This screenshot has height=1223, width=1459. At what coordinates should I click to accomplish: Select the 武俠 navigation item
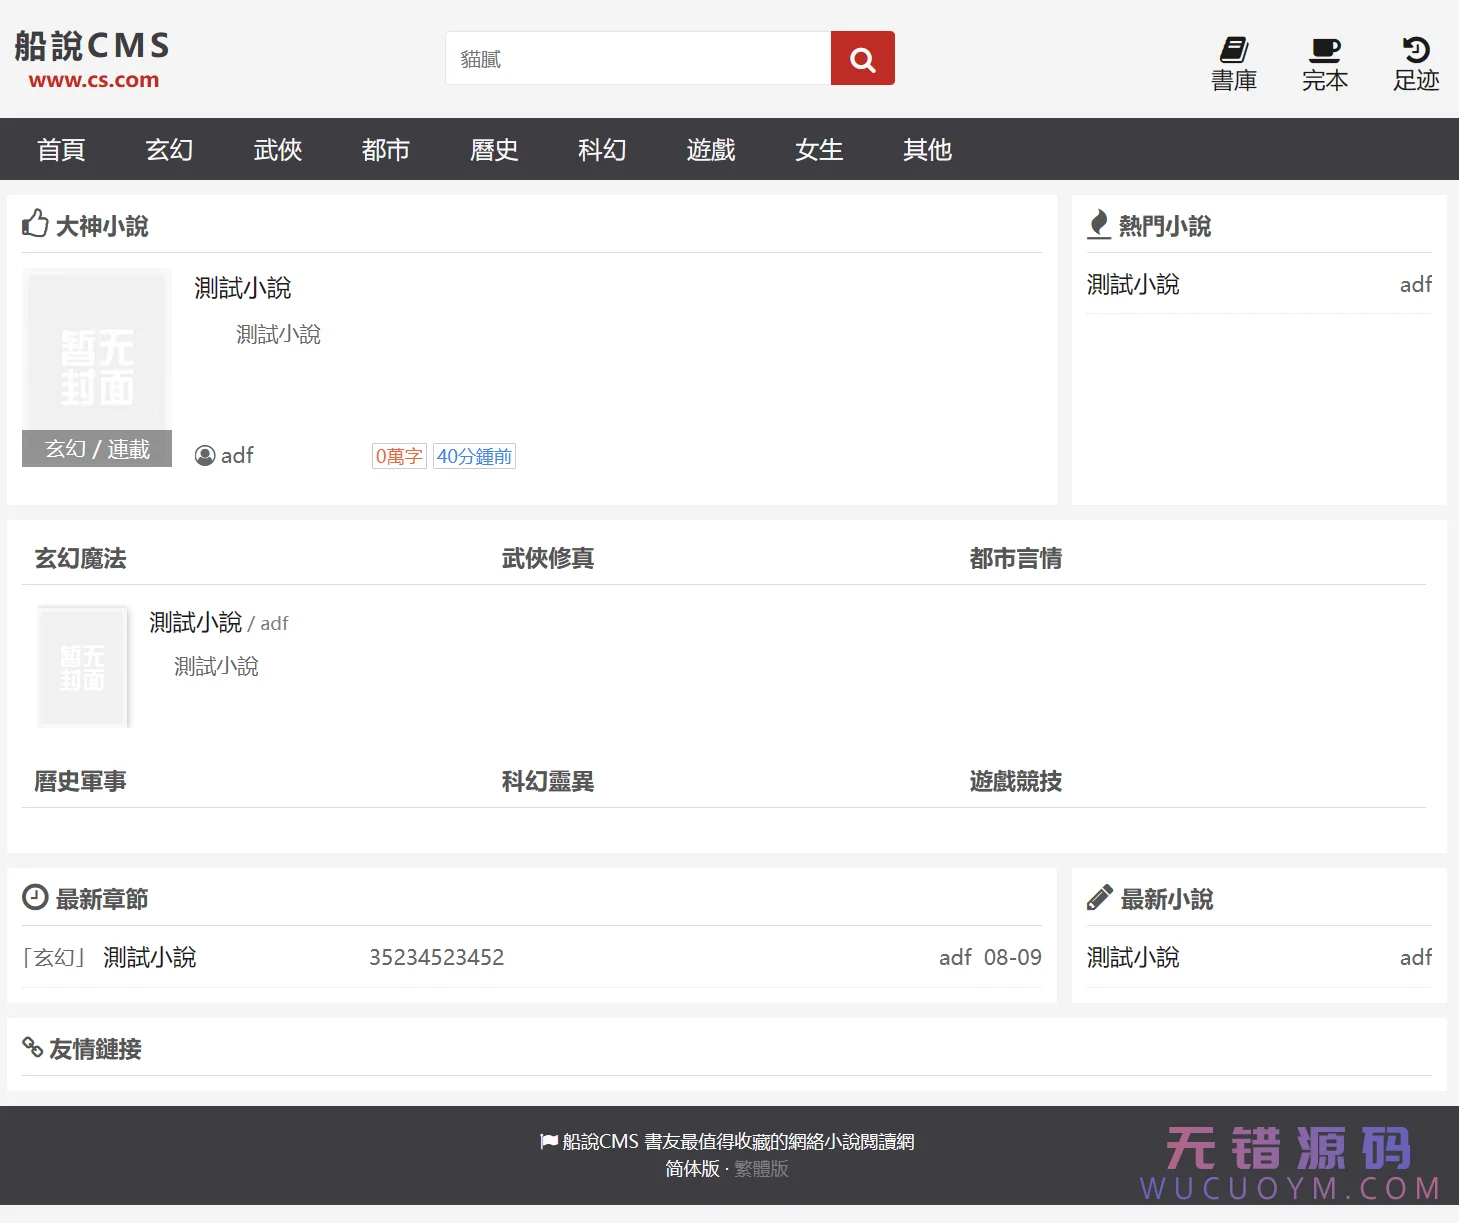[x=277, y=150]
